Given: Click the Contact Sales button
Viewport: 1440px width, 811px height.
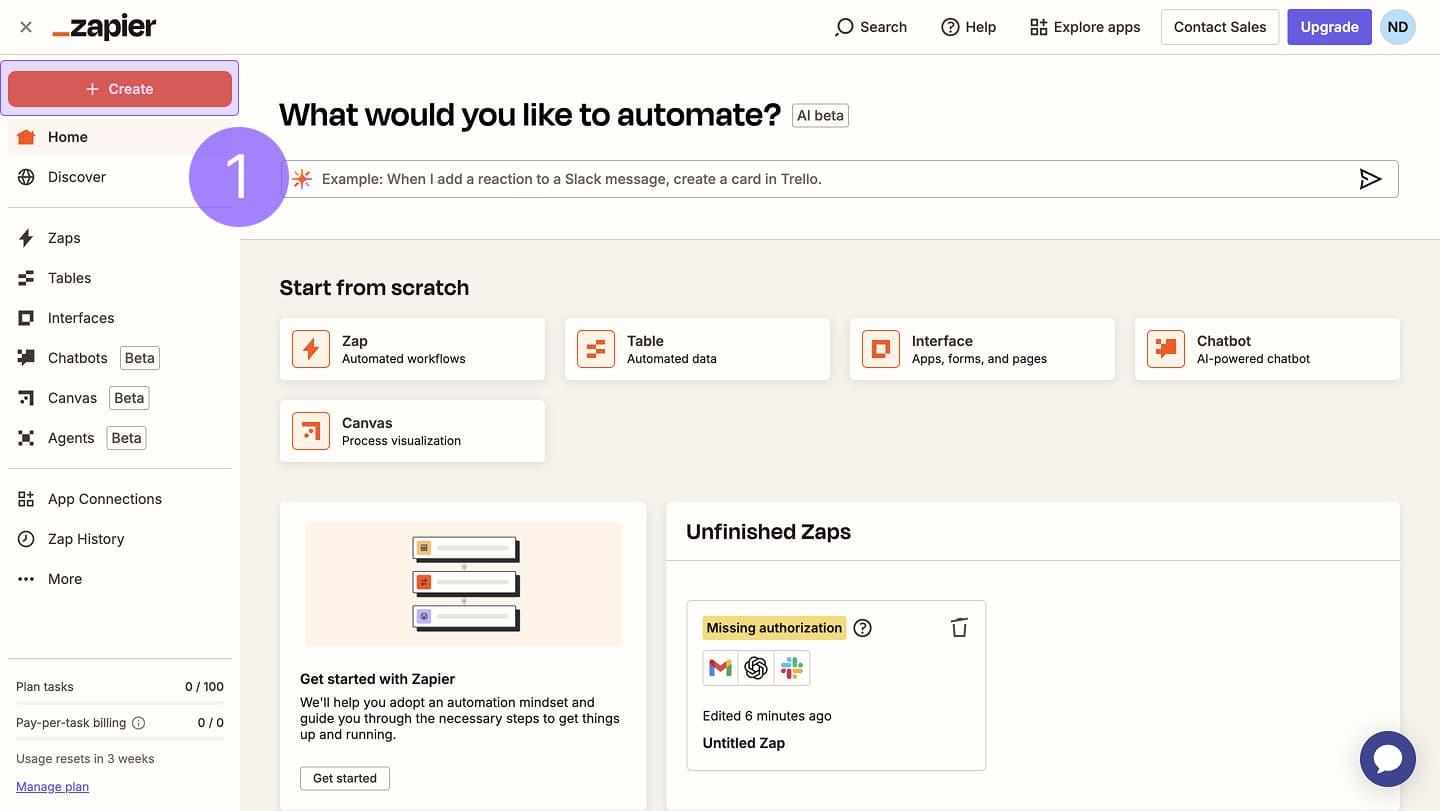Looking at the screenshot, I should click(1220, 27).
